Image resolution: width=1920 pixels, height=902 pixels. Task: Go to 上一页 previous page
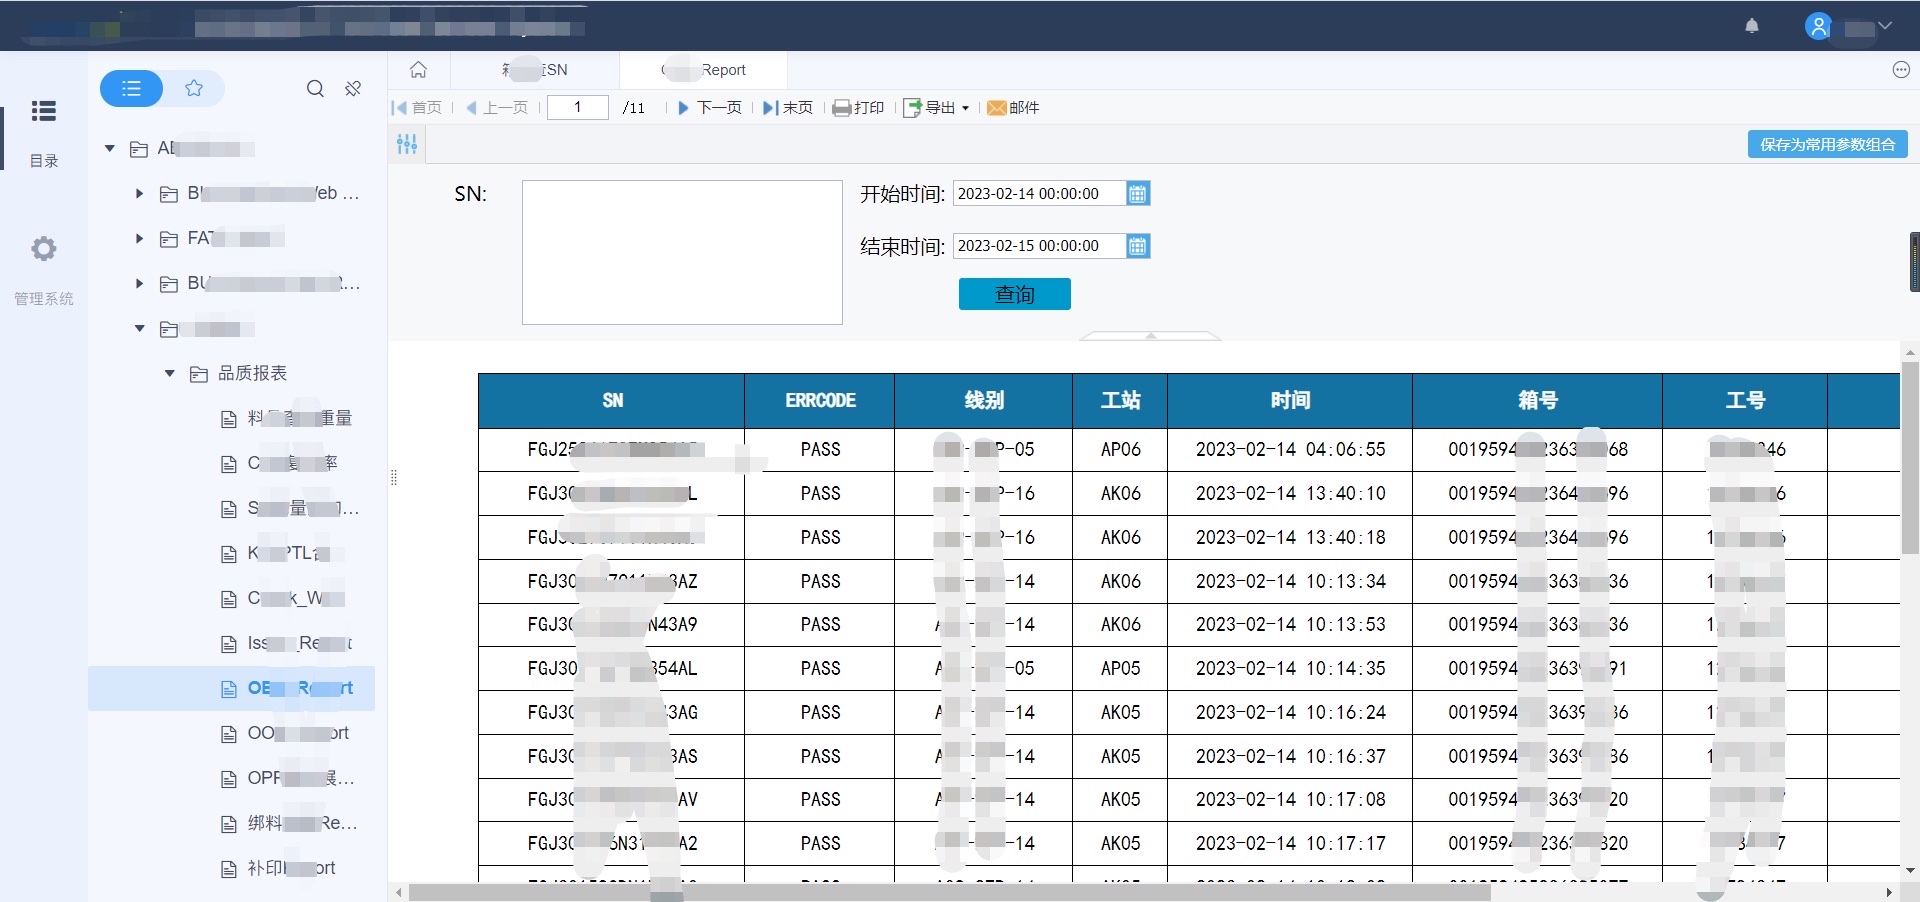(x=497, y=108)
